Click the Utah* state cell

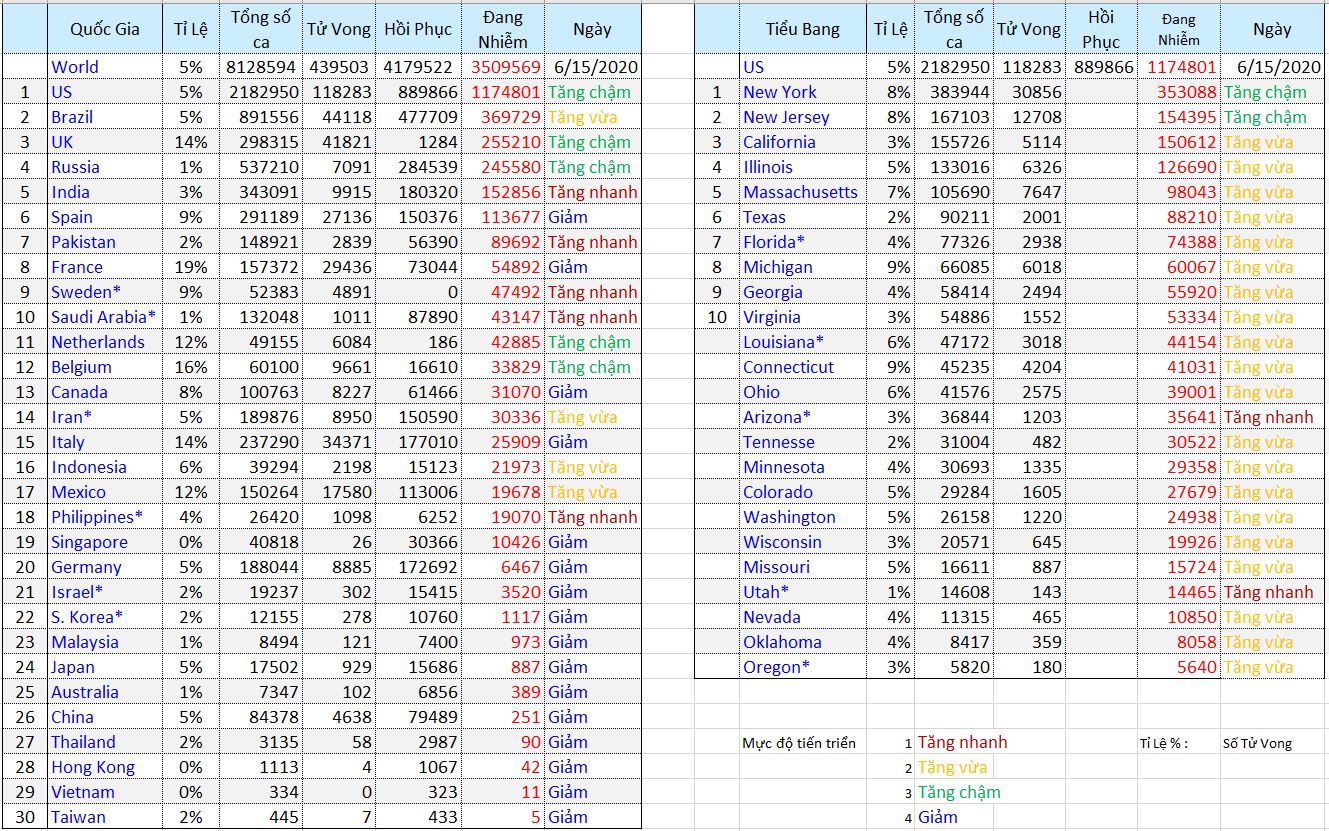(x=802, y=592)
